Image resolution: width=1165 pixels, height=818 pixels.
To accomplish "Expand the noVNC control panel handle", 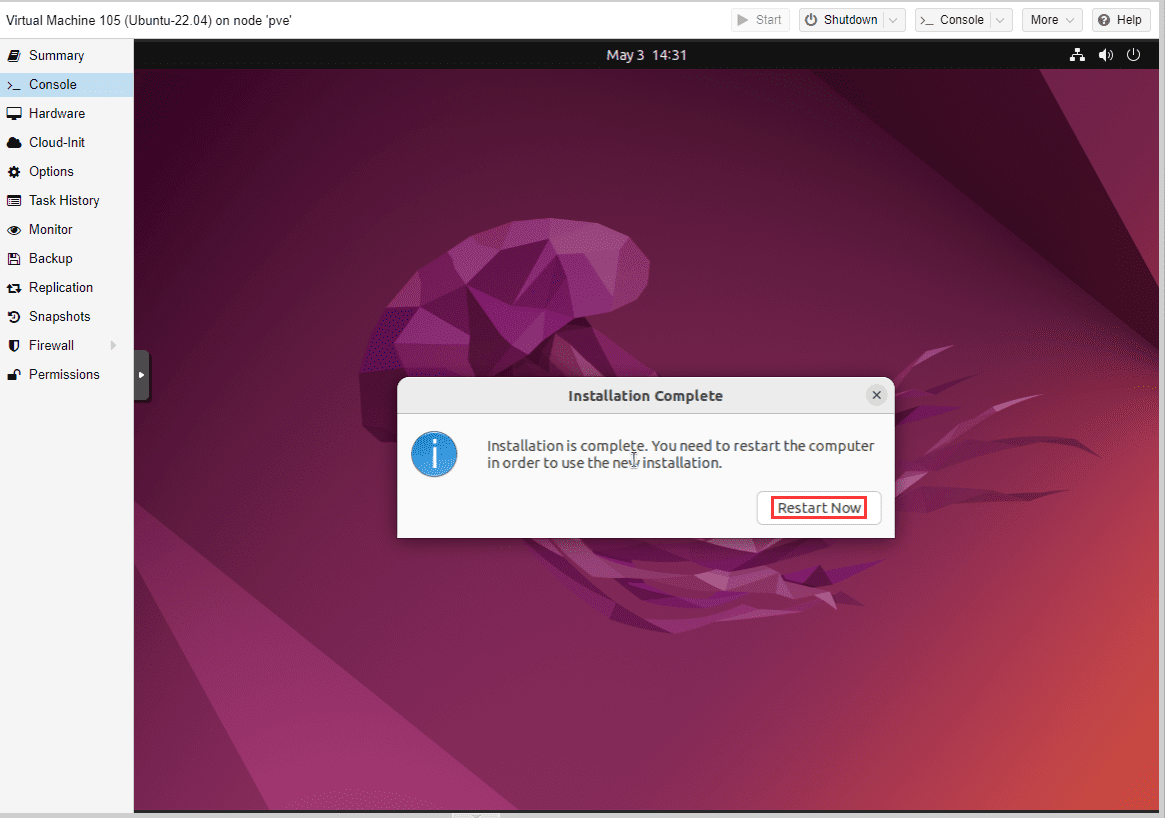I will click(142, 375).
